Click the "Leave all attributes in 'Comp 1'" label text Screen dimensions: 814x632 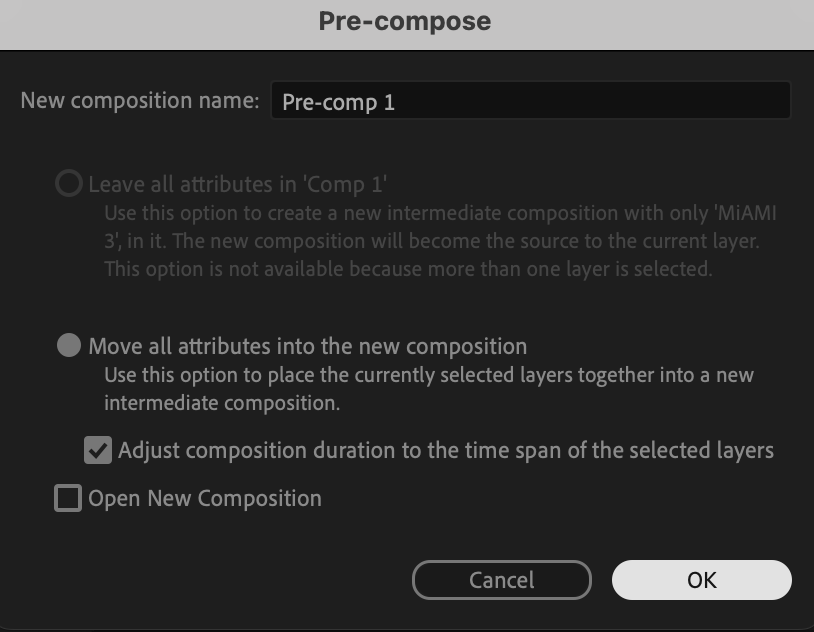click(x=238, y=184)
